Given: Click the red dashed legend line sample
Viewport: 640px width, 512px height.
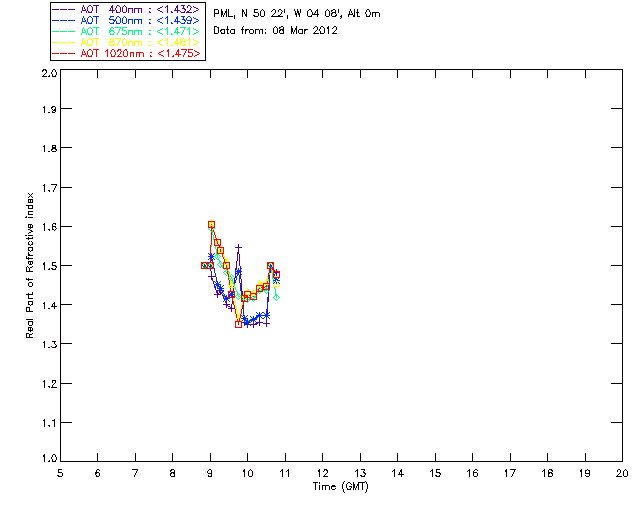Looking at the screenshot, I should click(x=64, y=54).
